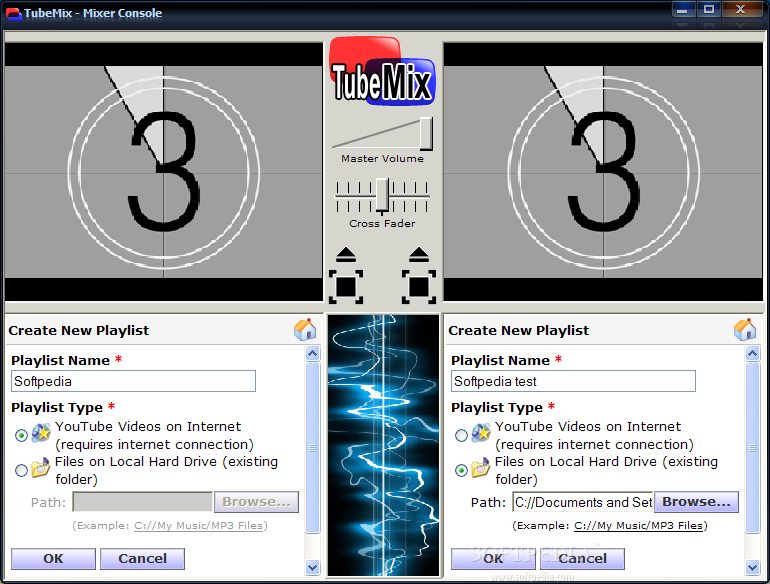The width and height of the screenshot is (770, 584).
Task: Click the right panel scrollbar up arrow
Action: pyautogui.click(x=752, y=354)
